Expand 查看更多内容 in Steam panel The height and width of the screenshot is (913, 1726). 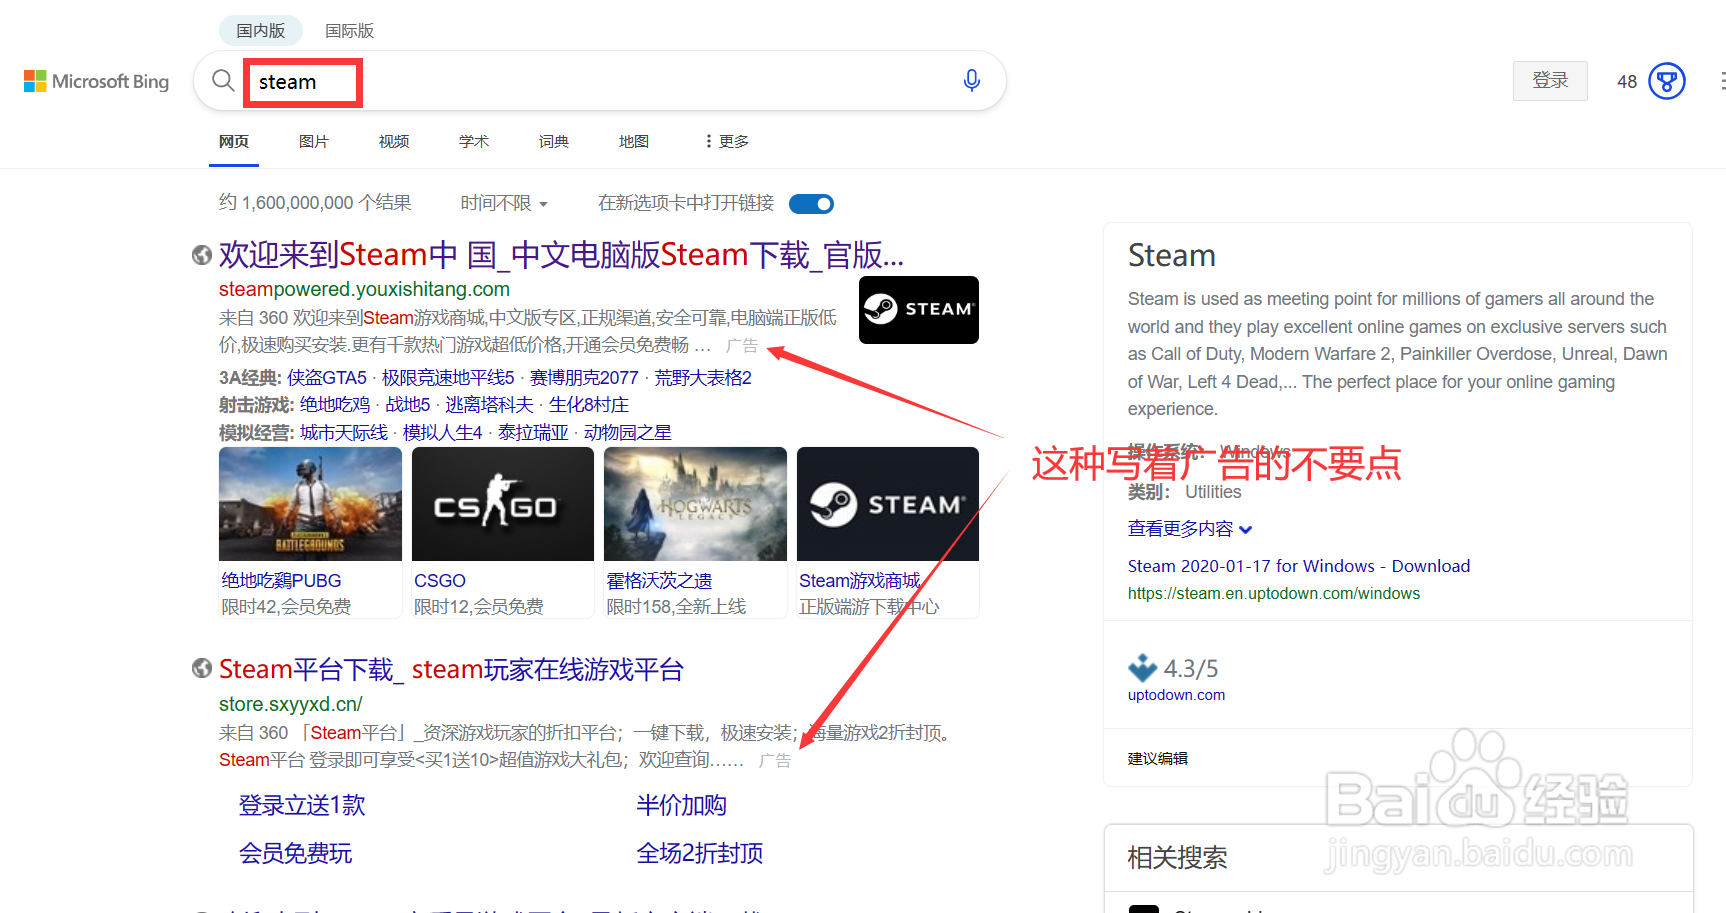[x=1190, y=528]
